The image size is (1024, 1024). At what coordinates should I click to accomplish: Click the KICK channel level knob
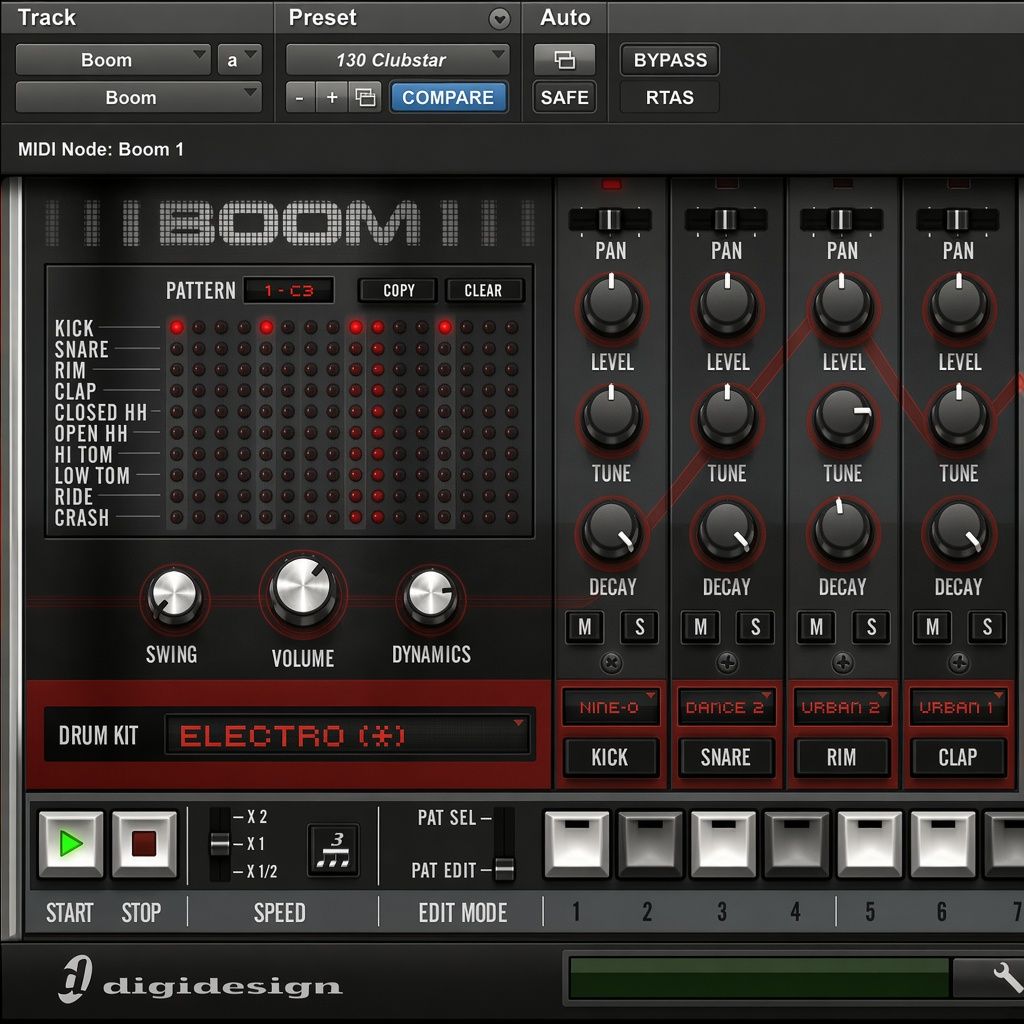(x=611, y=306)
